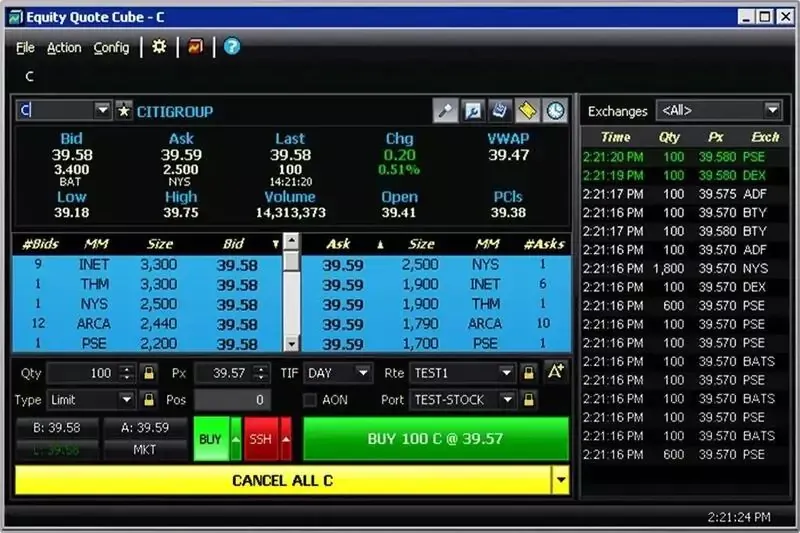Expand the red arrow next to SSH

(x=286, y=439)
